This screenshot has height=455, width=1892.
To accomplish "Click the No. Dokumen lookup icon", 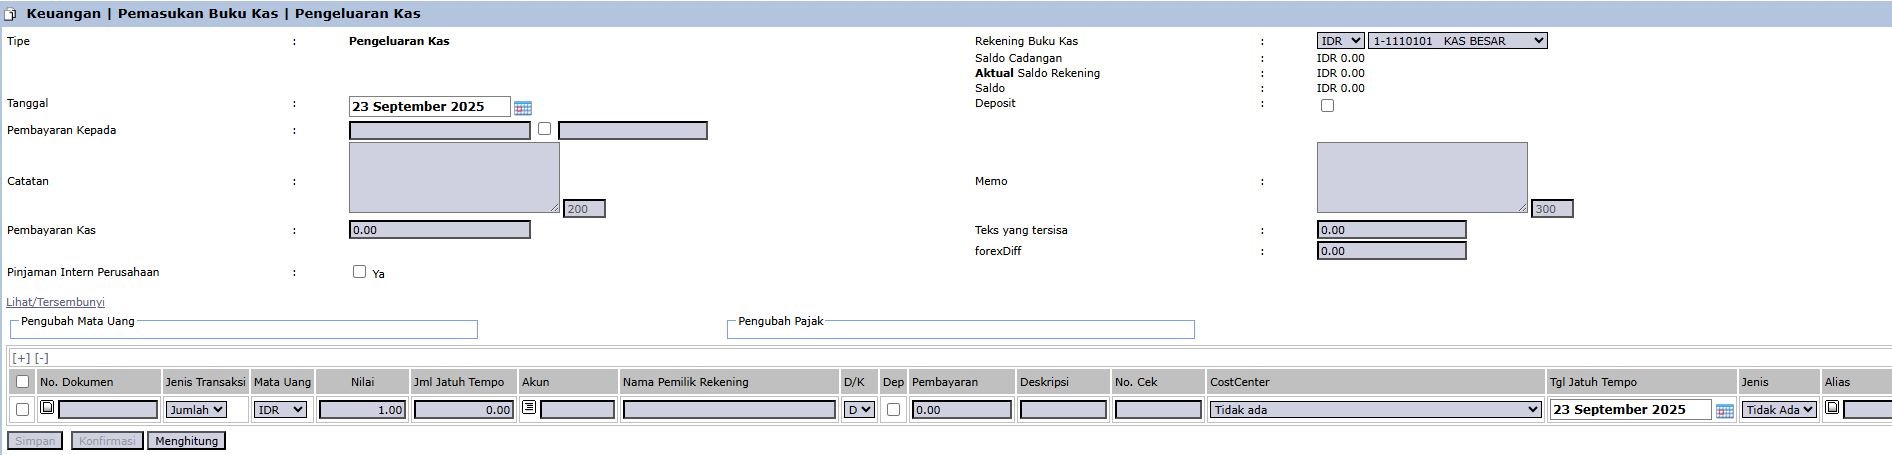I will [47, 408].
